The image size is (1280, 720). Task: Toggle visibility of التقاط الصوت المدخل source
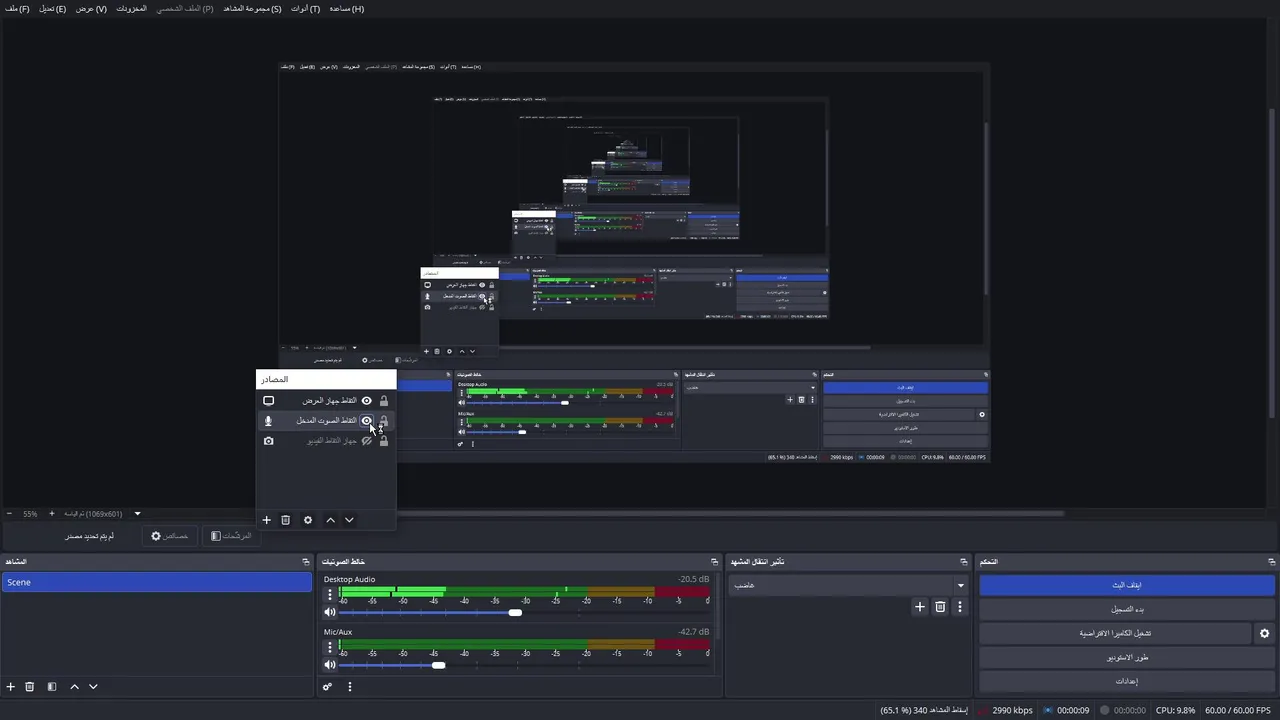pyautogui.click(x=366, y=421)
